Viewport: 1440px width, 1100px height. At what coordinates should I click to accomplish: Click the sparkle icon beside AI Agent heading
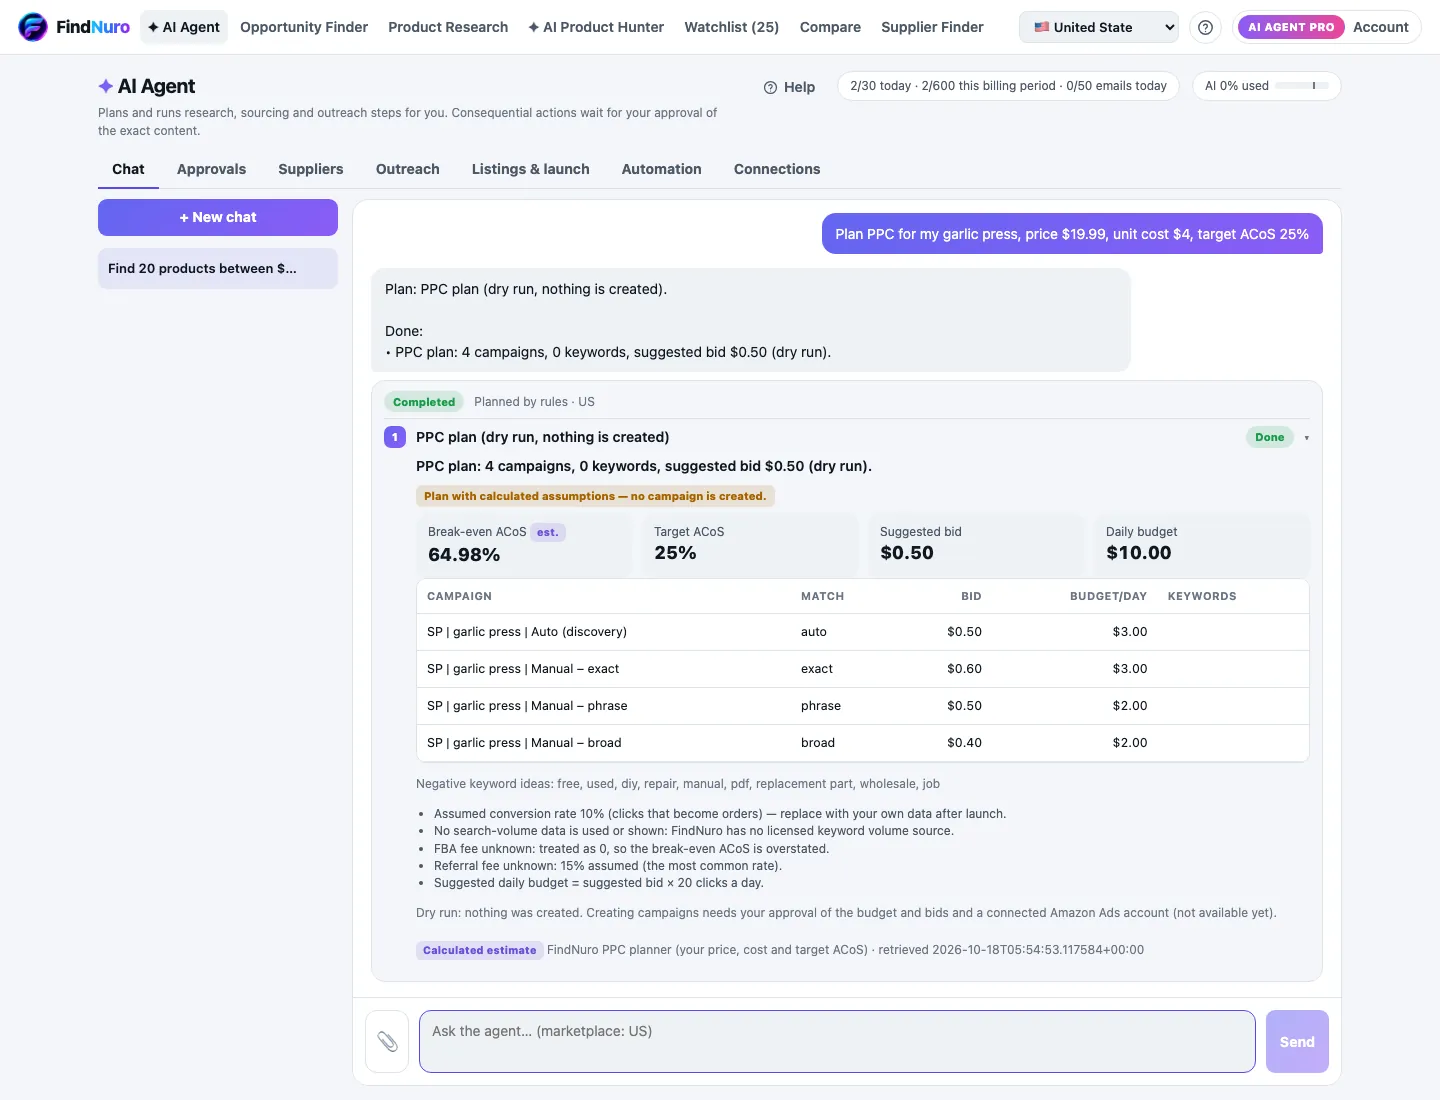(x=106, y=86)
